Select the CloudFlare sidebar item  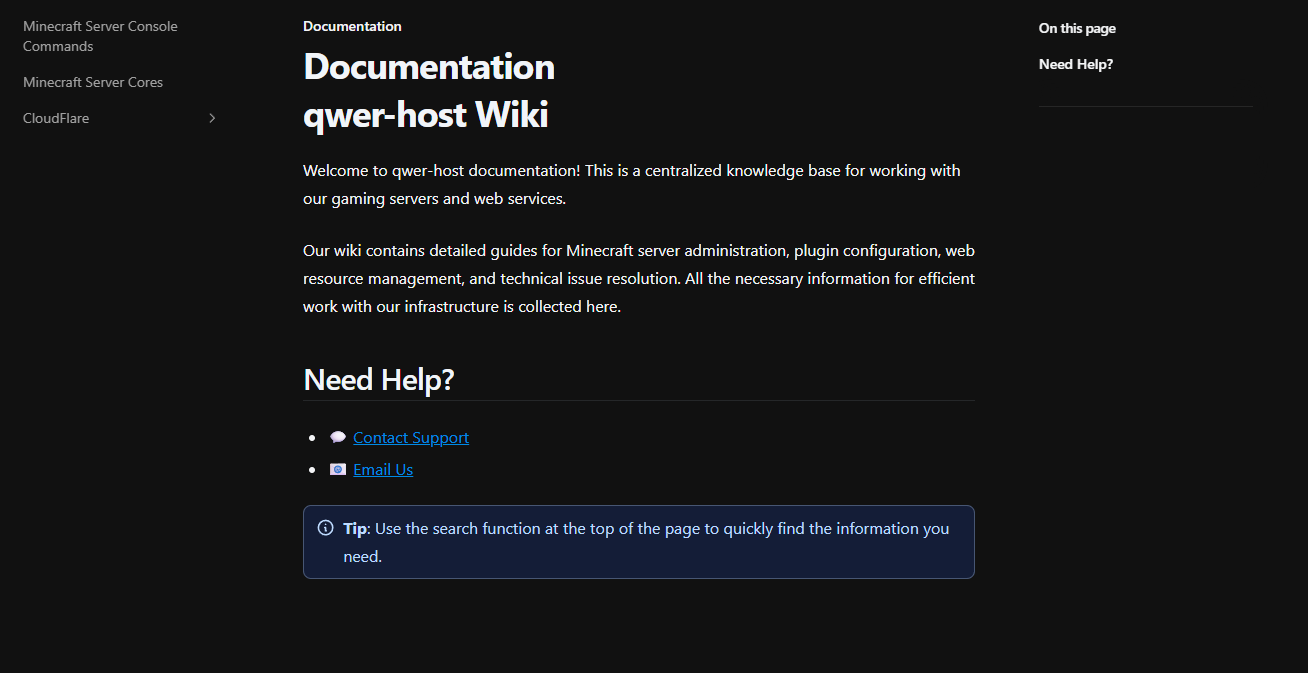point(56,118)
